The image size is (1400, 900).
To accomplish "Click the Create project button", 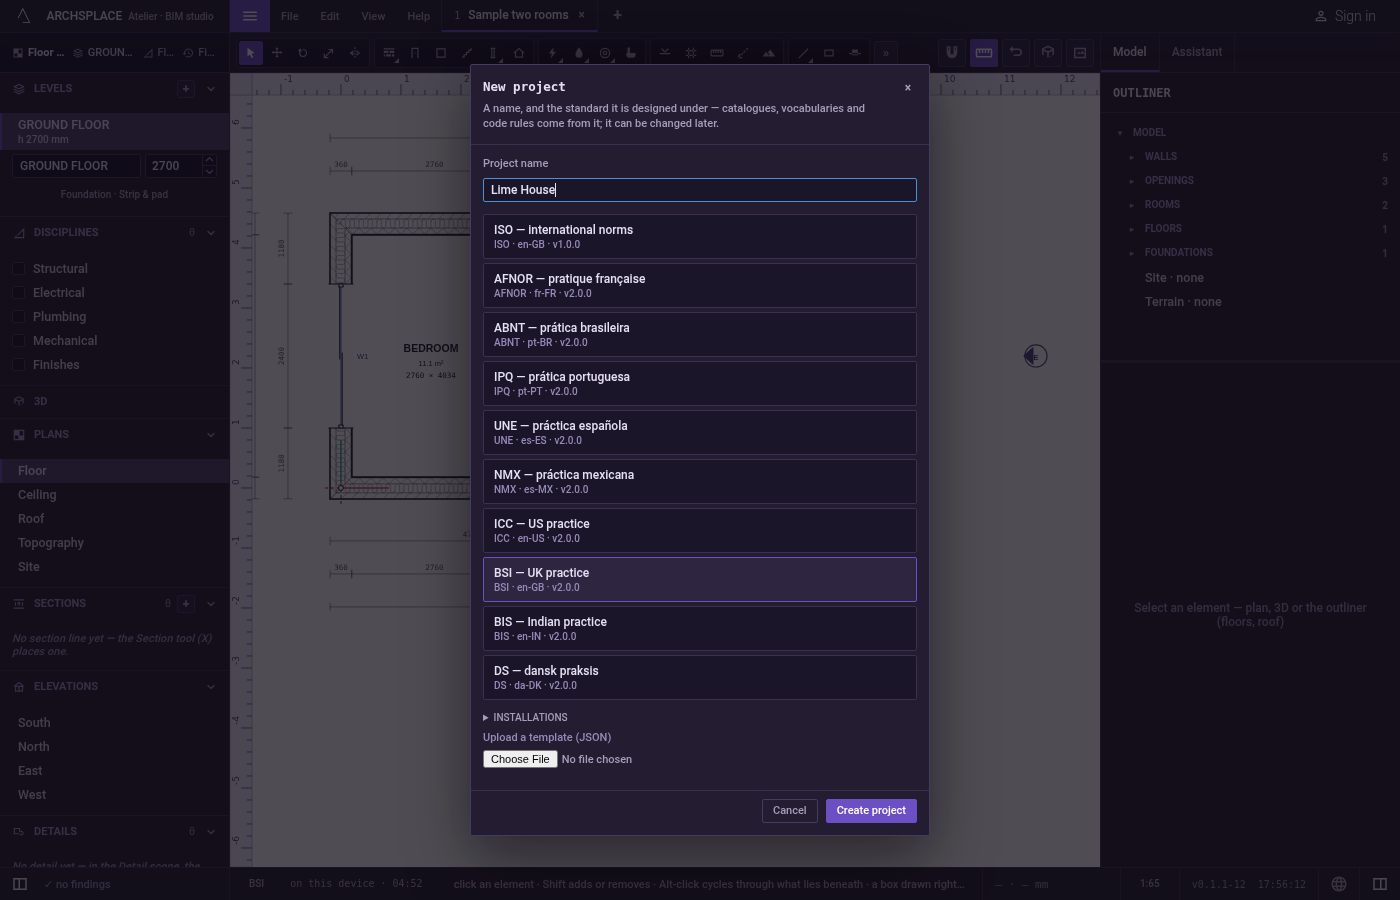I will pyautogui.click(x=871, y=811).
